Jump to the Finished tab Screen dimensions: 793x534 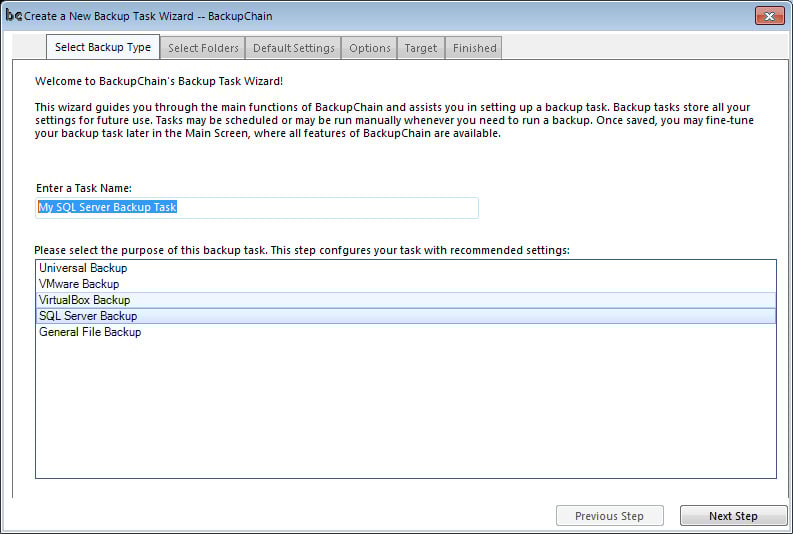[x=473, y=48]
